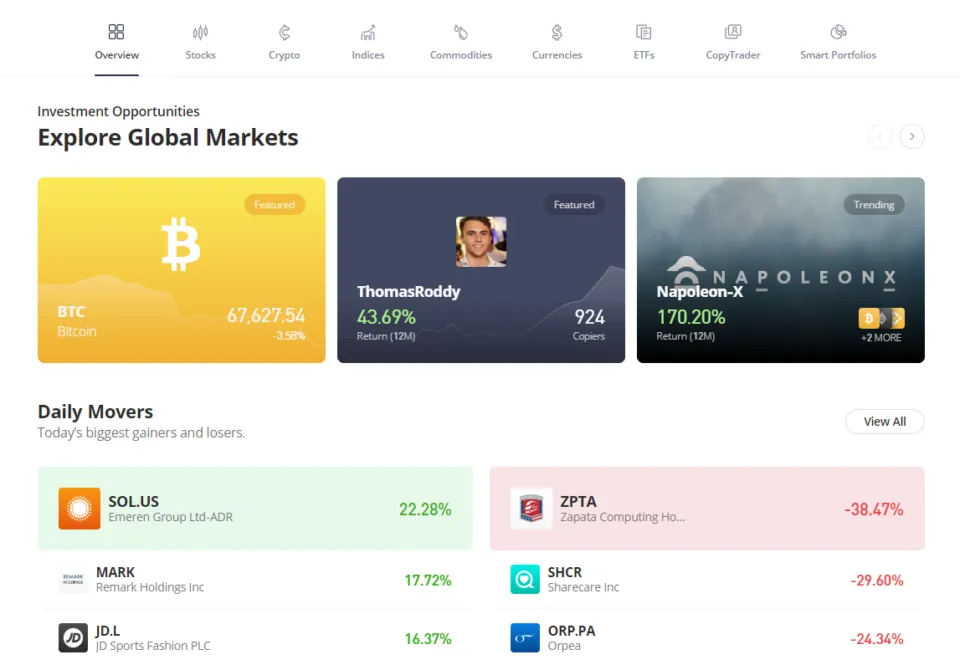Open the Currencies dollar icon
Image resolution: width=960 pixels, height=665 pixels.
pos(557,32)
